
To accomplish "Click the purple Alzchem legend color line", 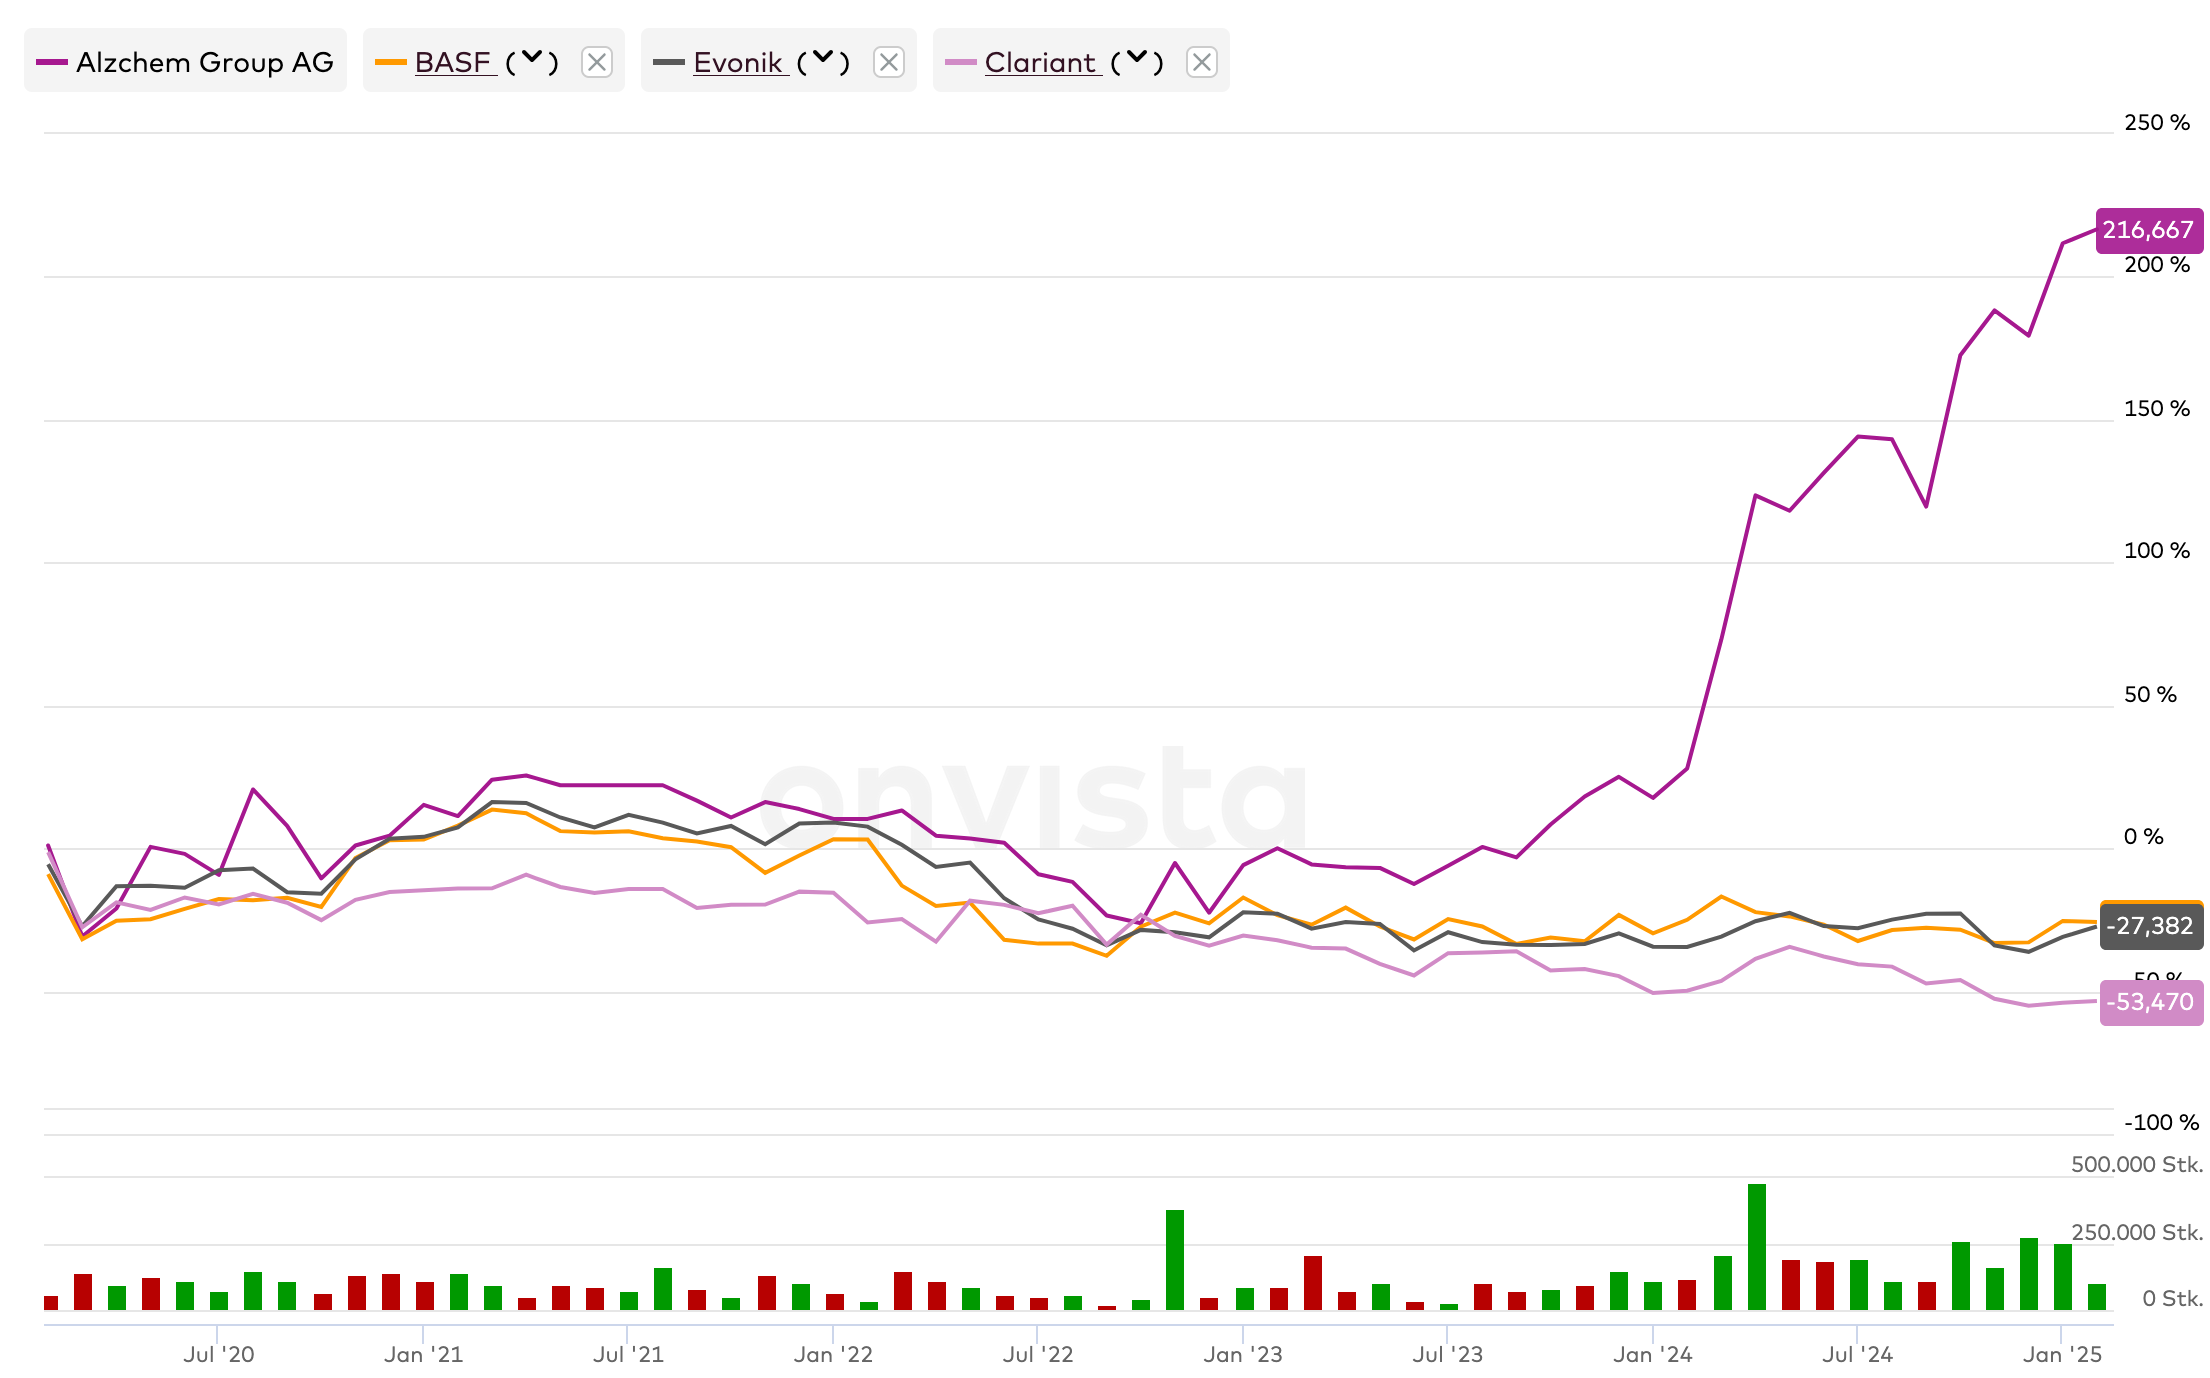I will coord(51,62).
